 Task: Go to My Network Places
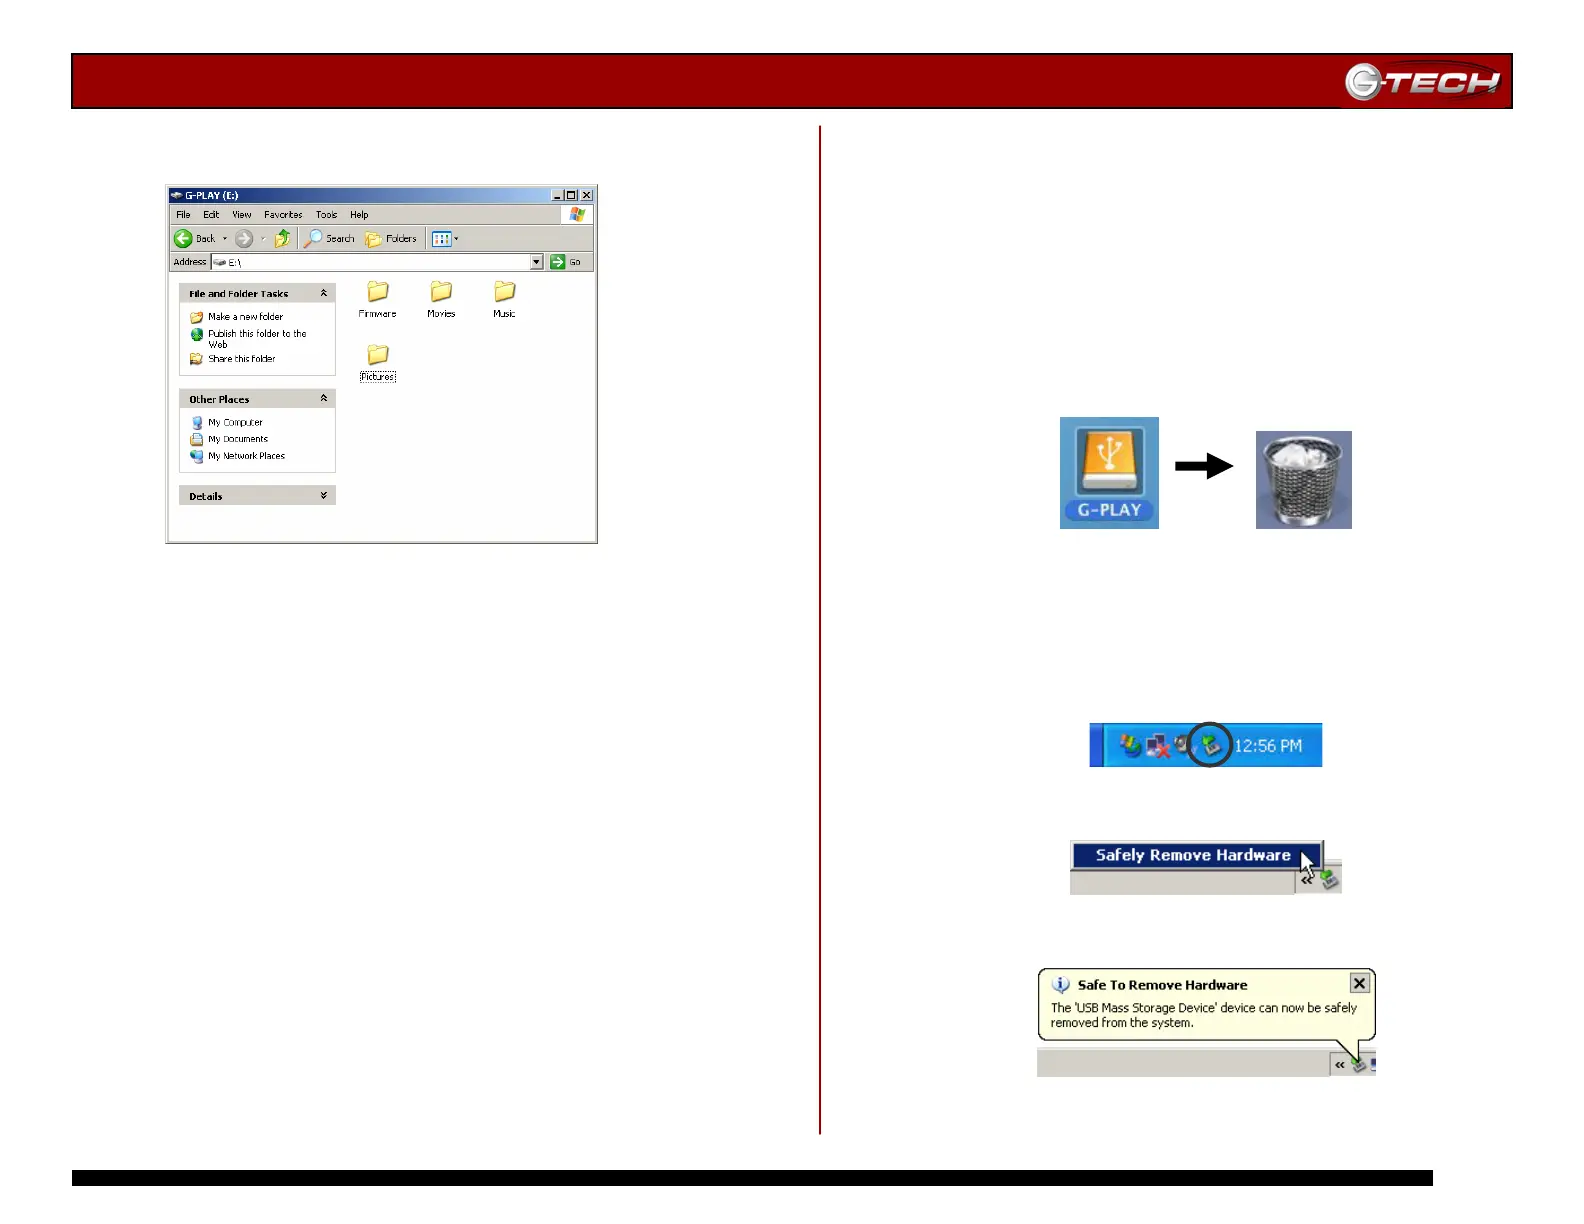point(238,456)
